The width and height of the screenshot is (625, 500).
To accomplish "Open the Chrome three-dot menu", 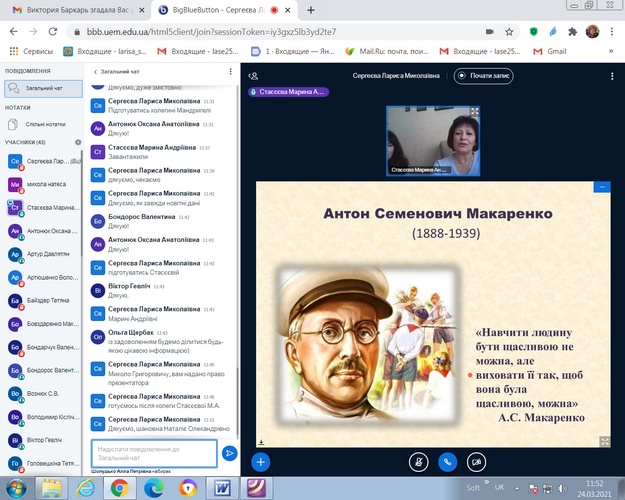I will coord(612,31).
